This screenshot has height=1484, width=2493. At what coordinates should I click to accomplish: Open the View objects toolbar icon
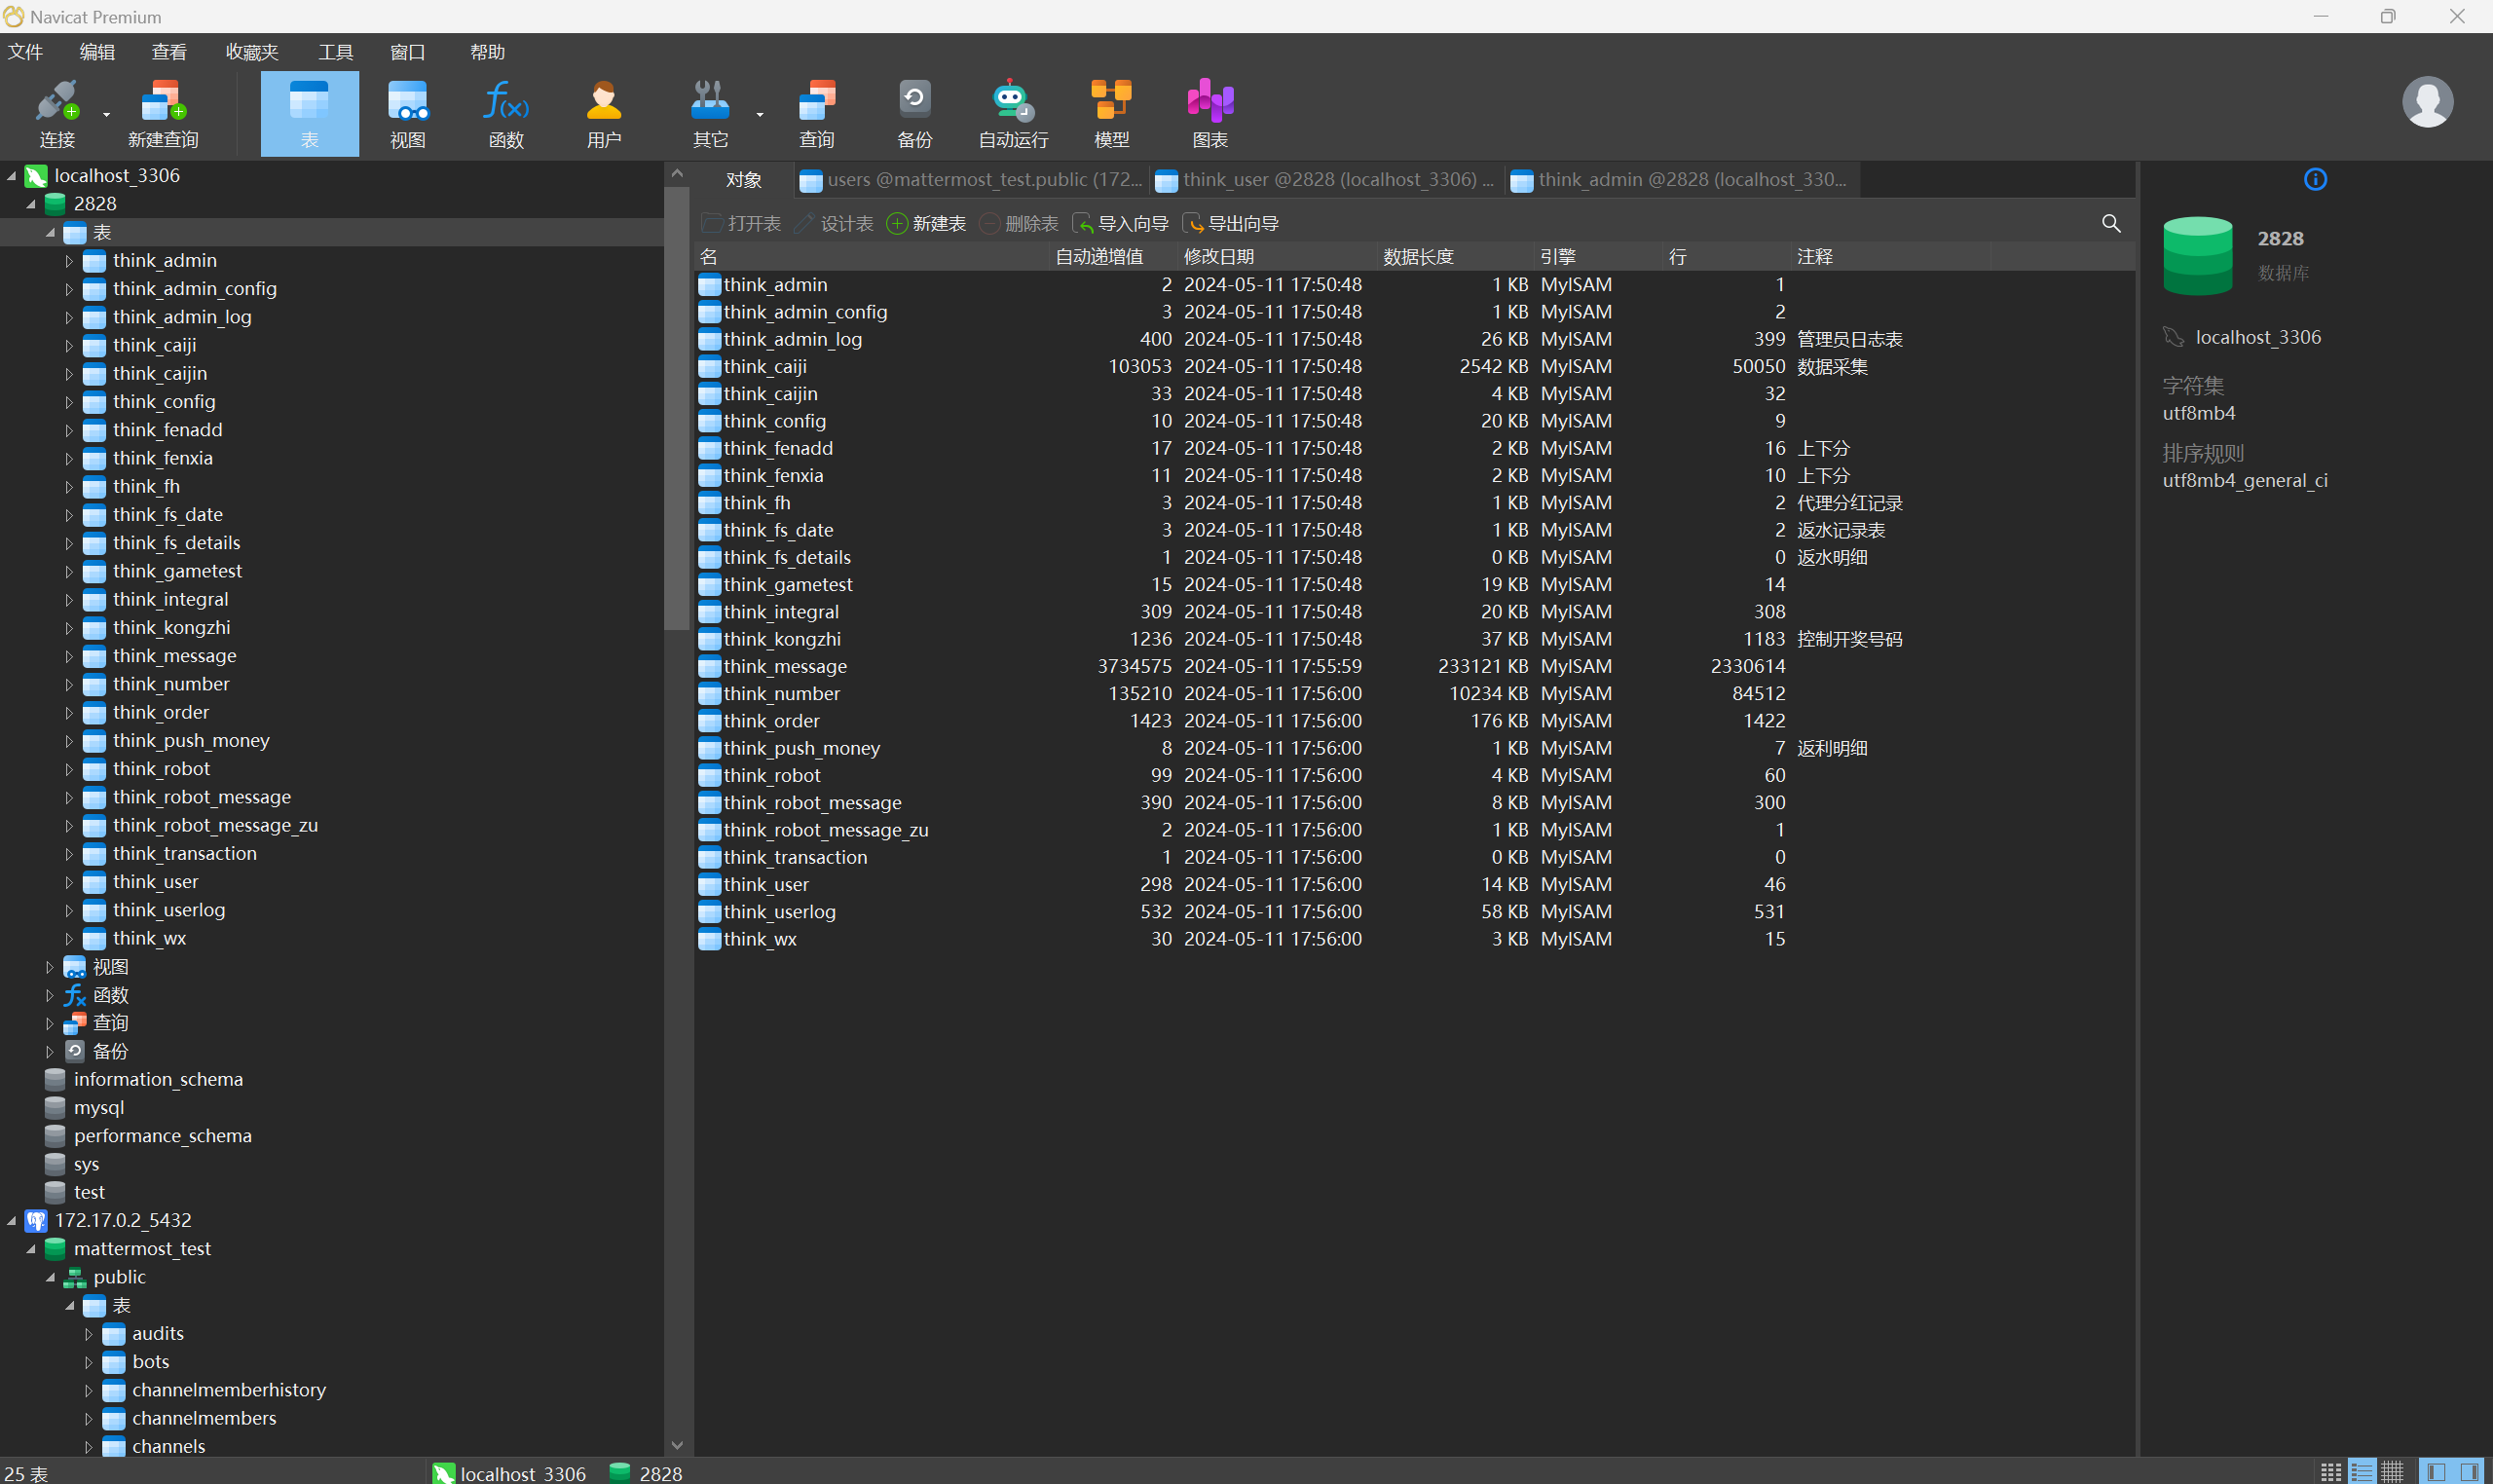pos(407,113)
